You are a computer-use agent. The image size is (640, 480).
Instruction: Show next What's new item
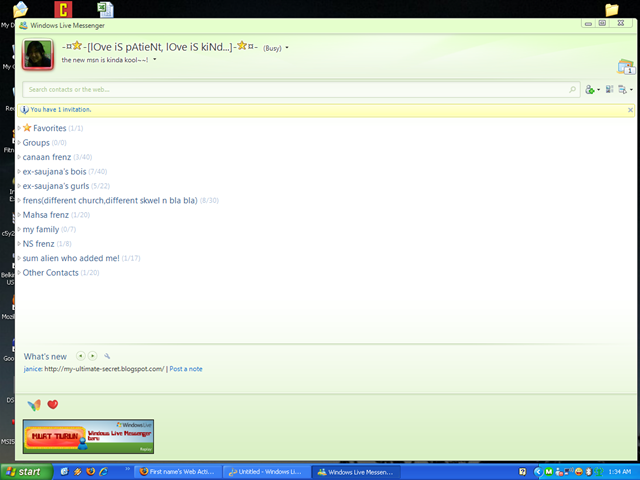93,356
